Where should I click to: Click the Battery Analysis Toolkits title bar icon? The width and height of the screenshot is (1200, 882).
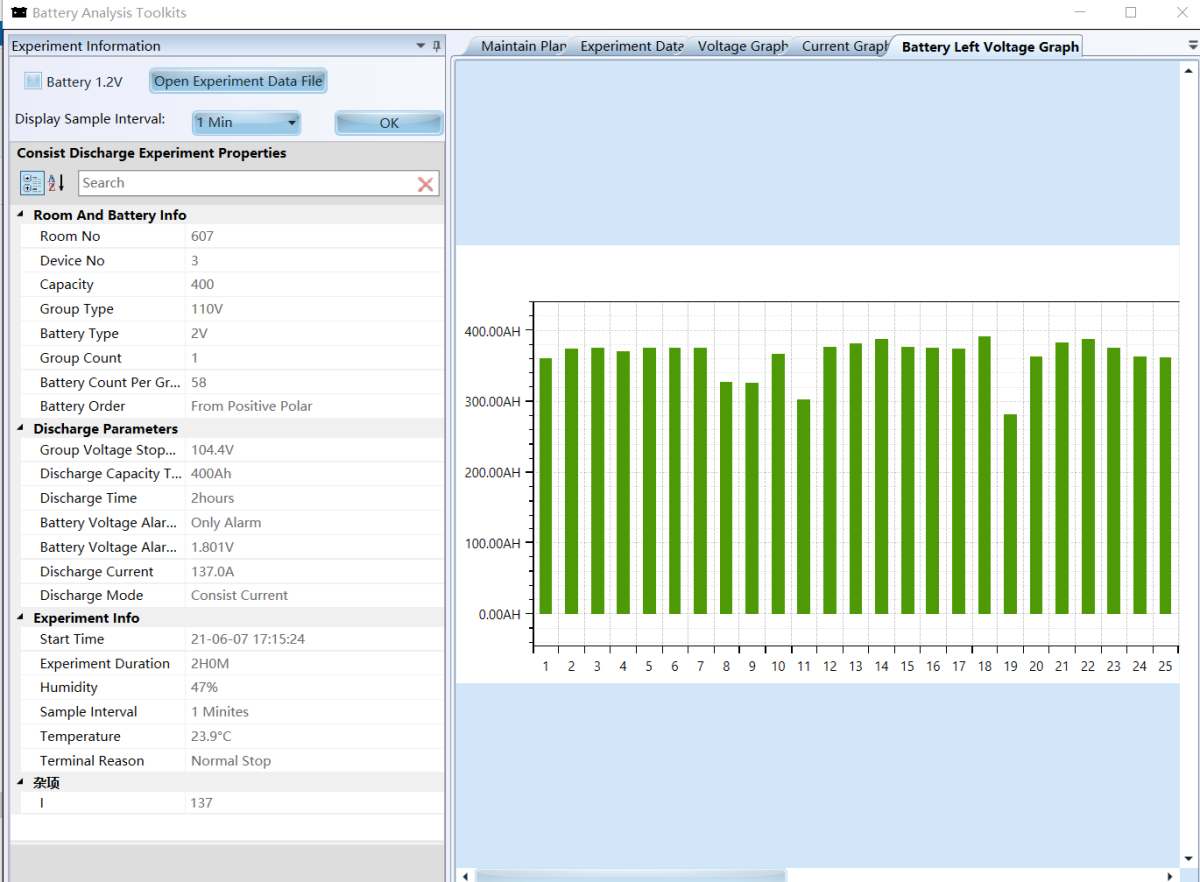point(19,13)
